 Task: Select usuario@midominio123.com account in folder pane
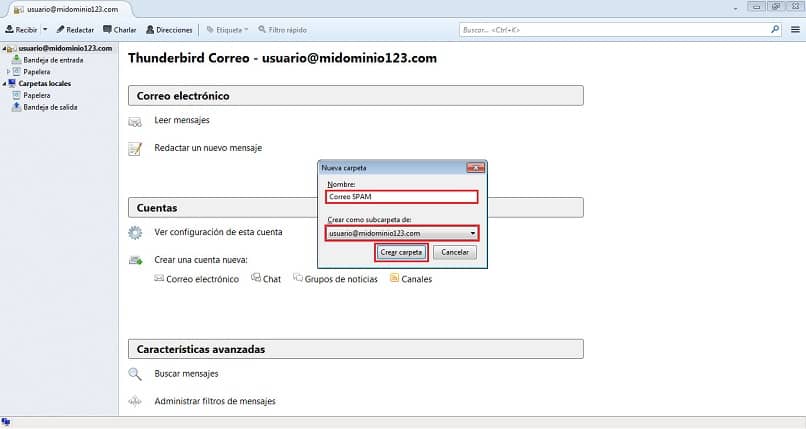pos(65,48)
